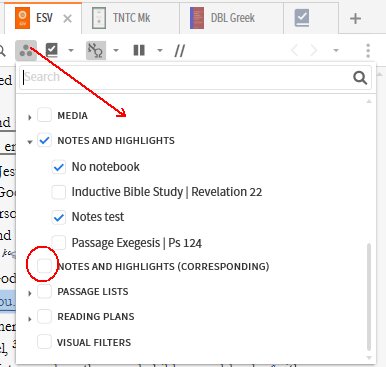Open the panel kebab menu
Screen dimensions: 386x367
click(368, 51)
